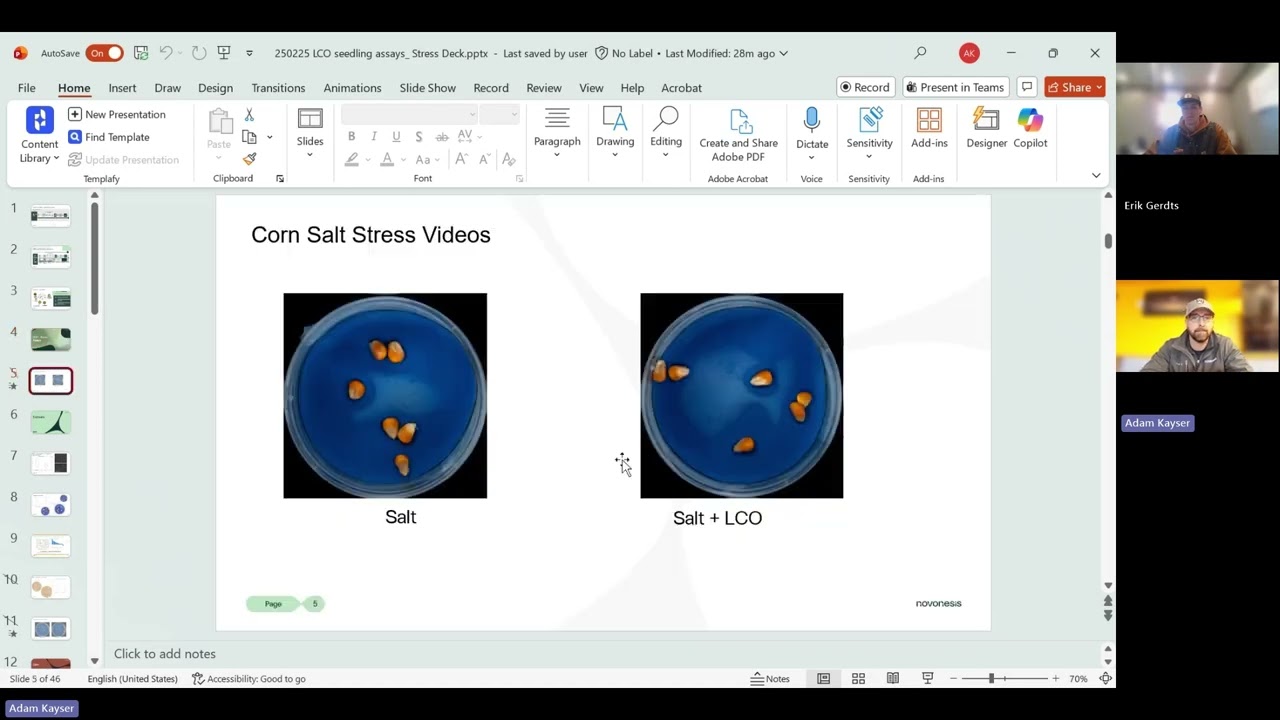Toggle the AutoSave switch
This screenshot has width=1280, height=720.
pyautogui.click(x=104, y=53)
